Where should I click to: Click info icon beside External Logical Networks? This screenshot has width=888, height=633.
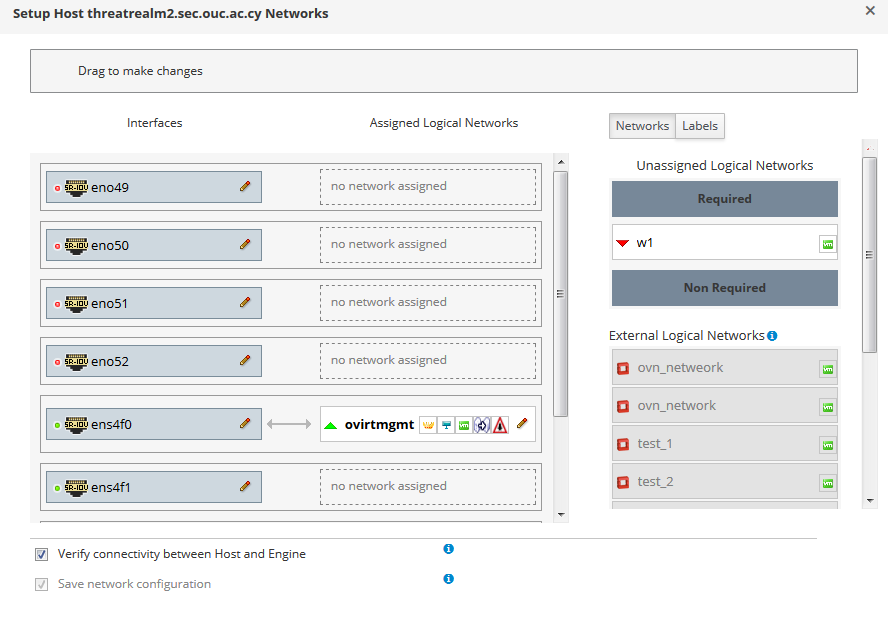point(772,336)
